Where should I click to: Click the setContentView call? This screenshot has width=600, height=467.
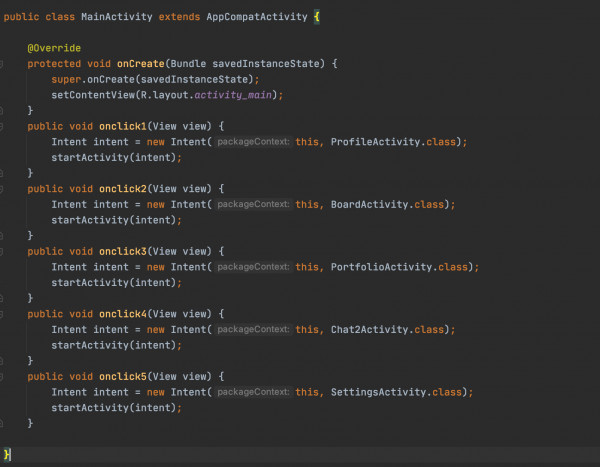[x=93, y=95]
